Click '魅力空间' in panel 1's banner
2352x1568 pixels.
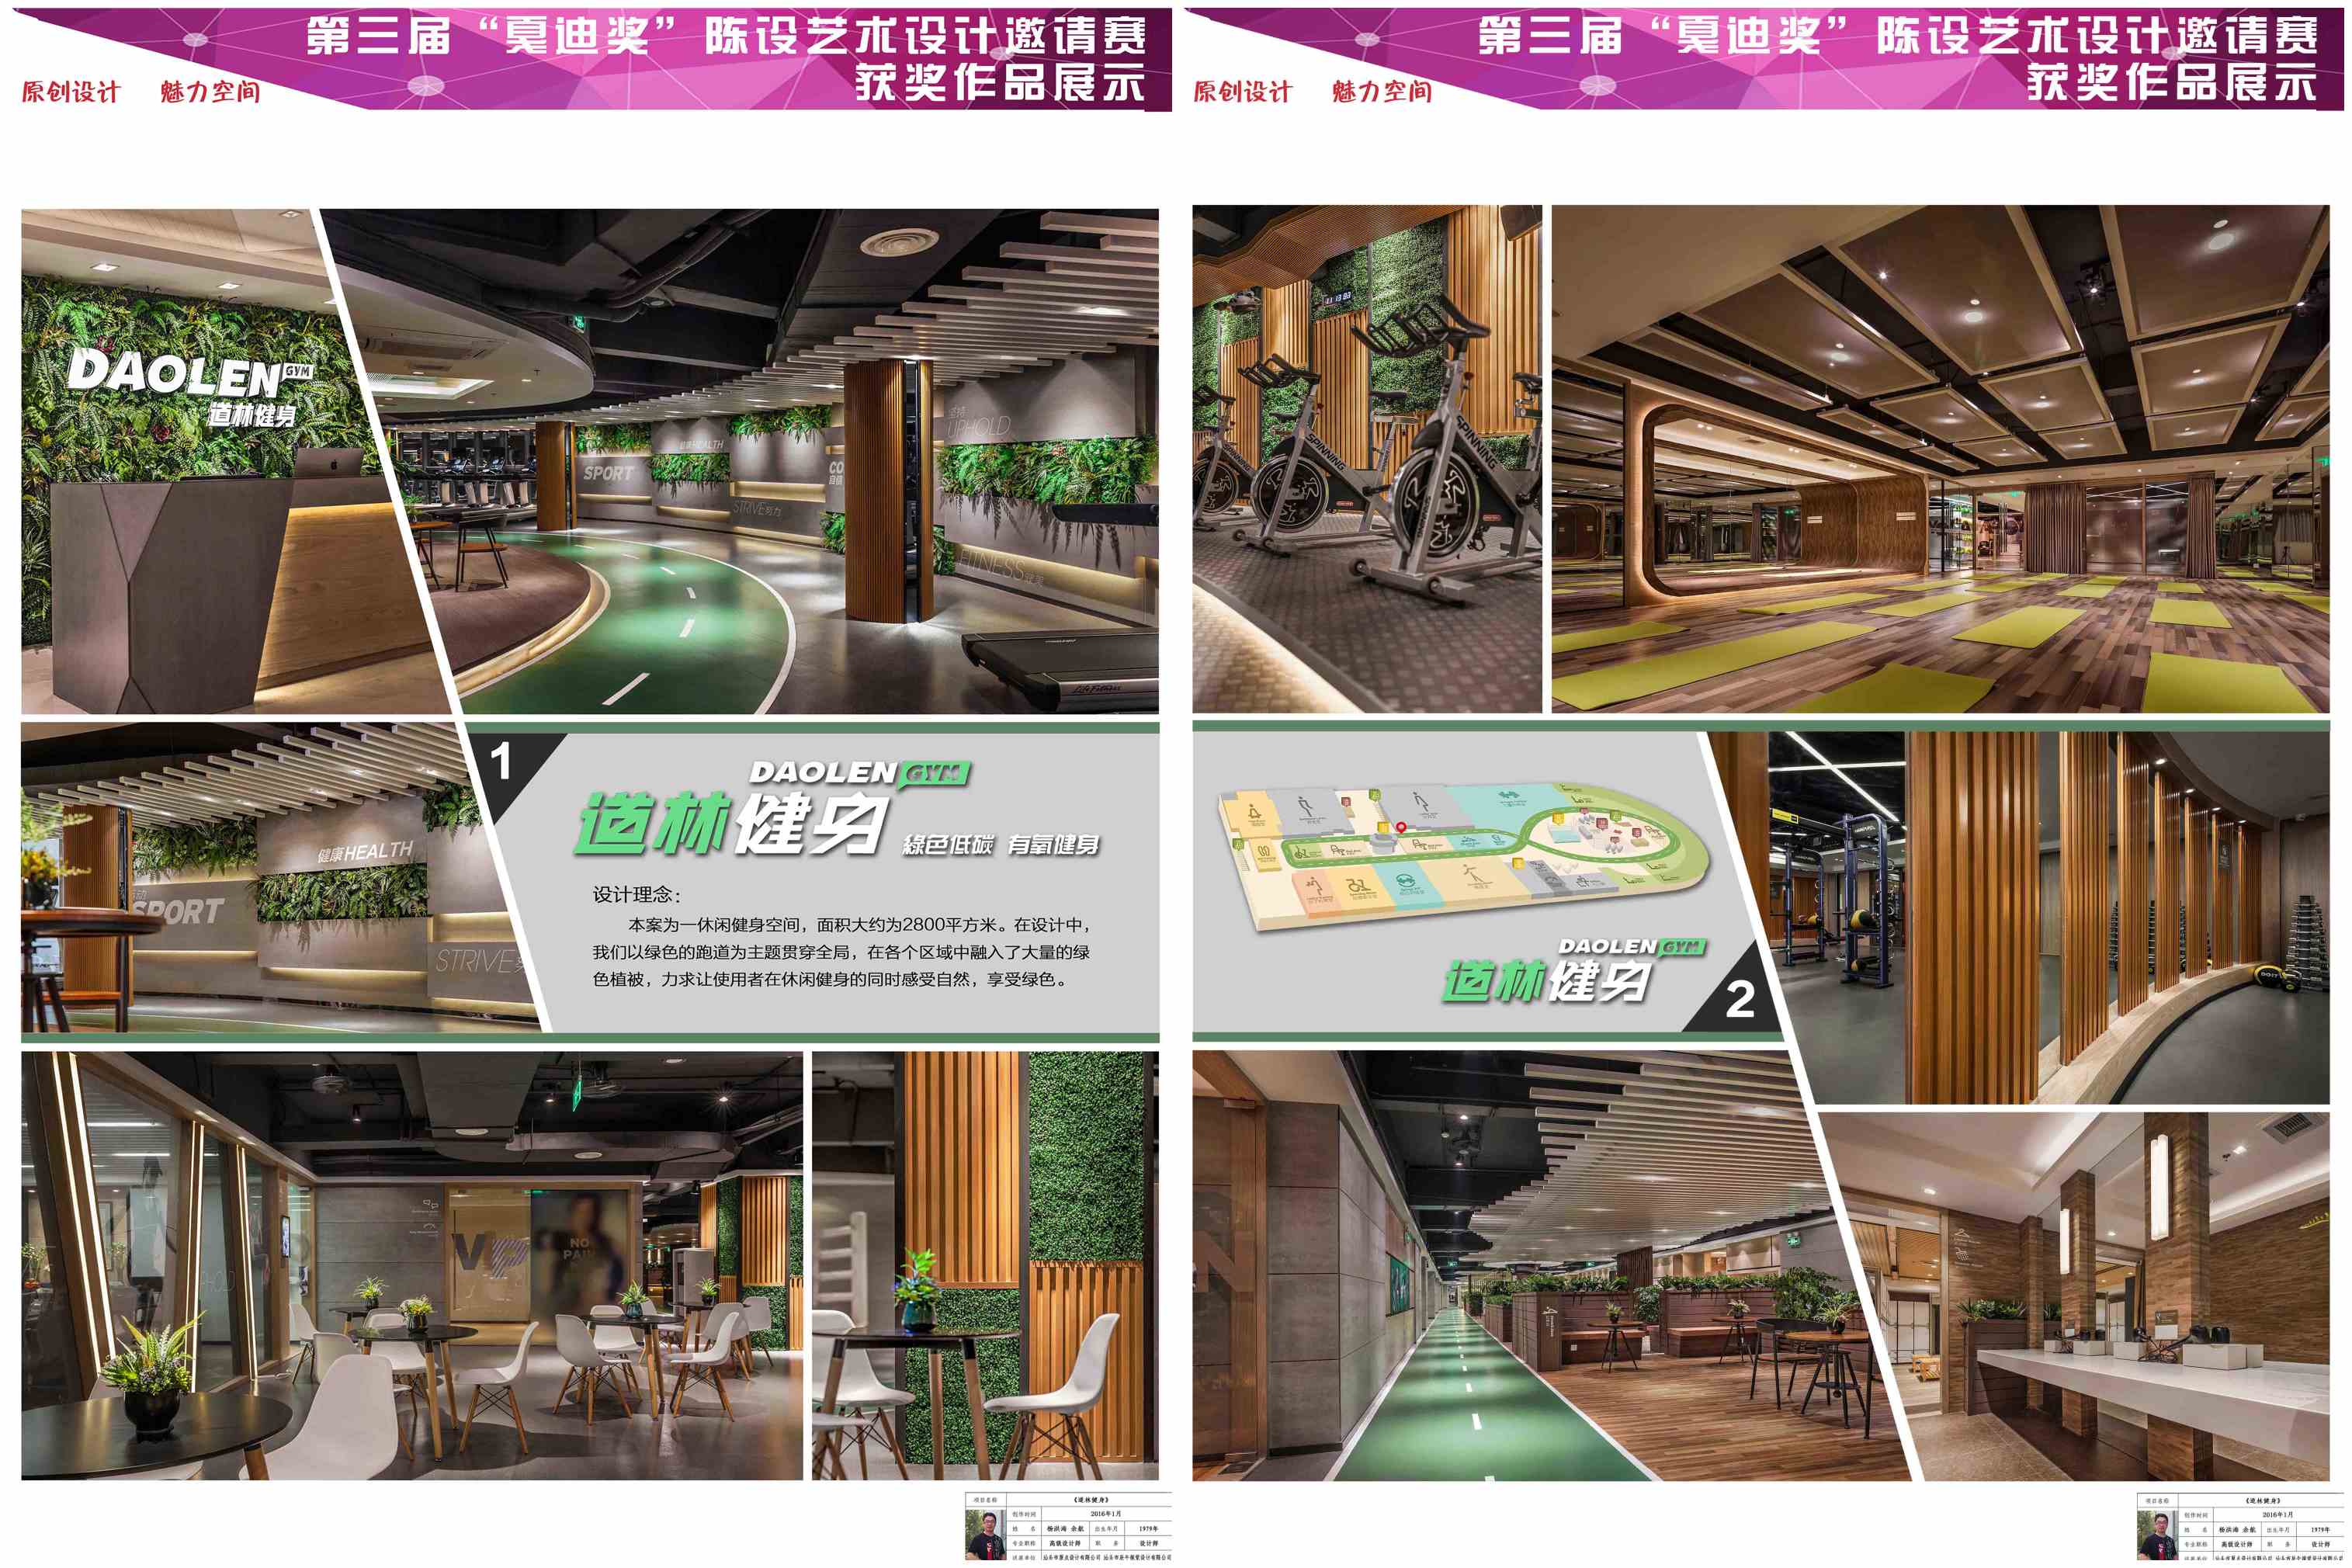[x=210, y=91]
